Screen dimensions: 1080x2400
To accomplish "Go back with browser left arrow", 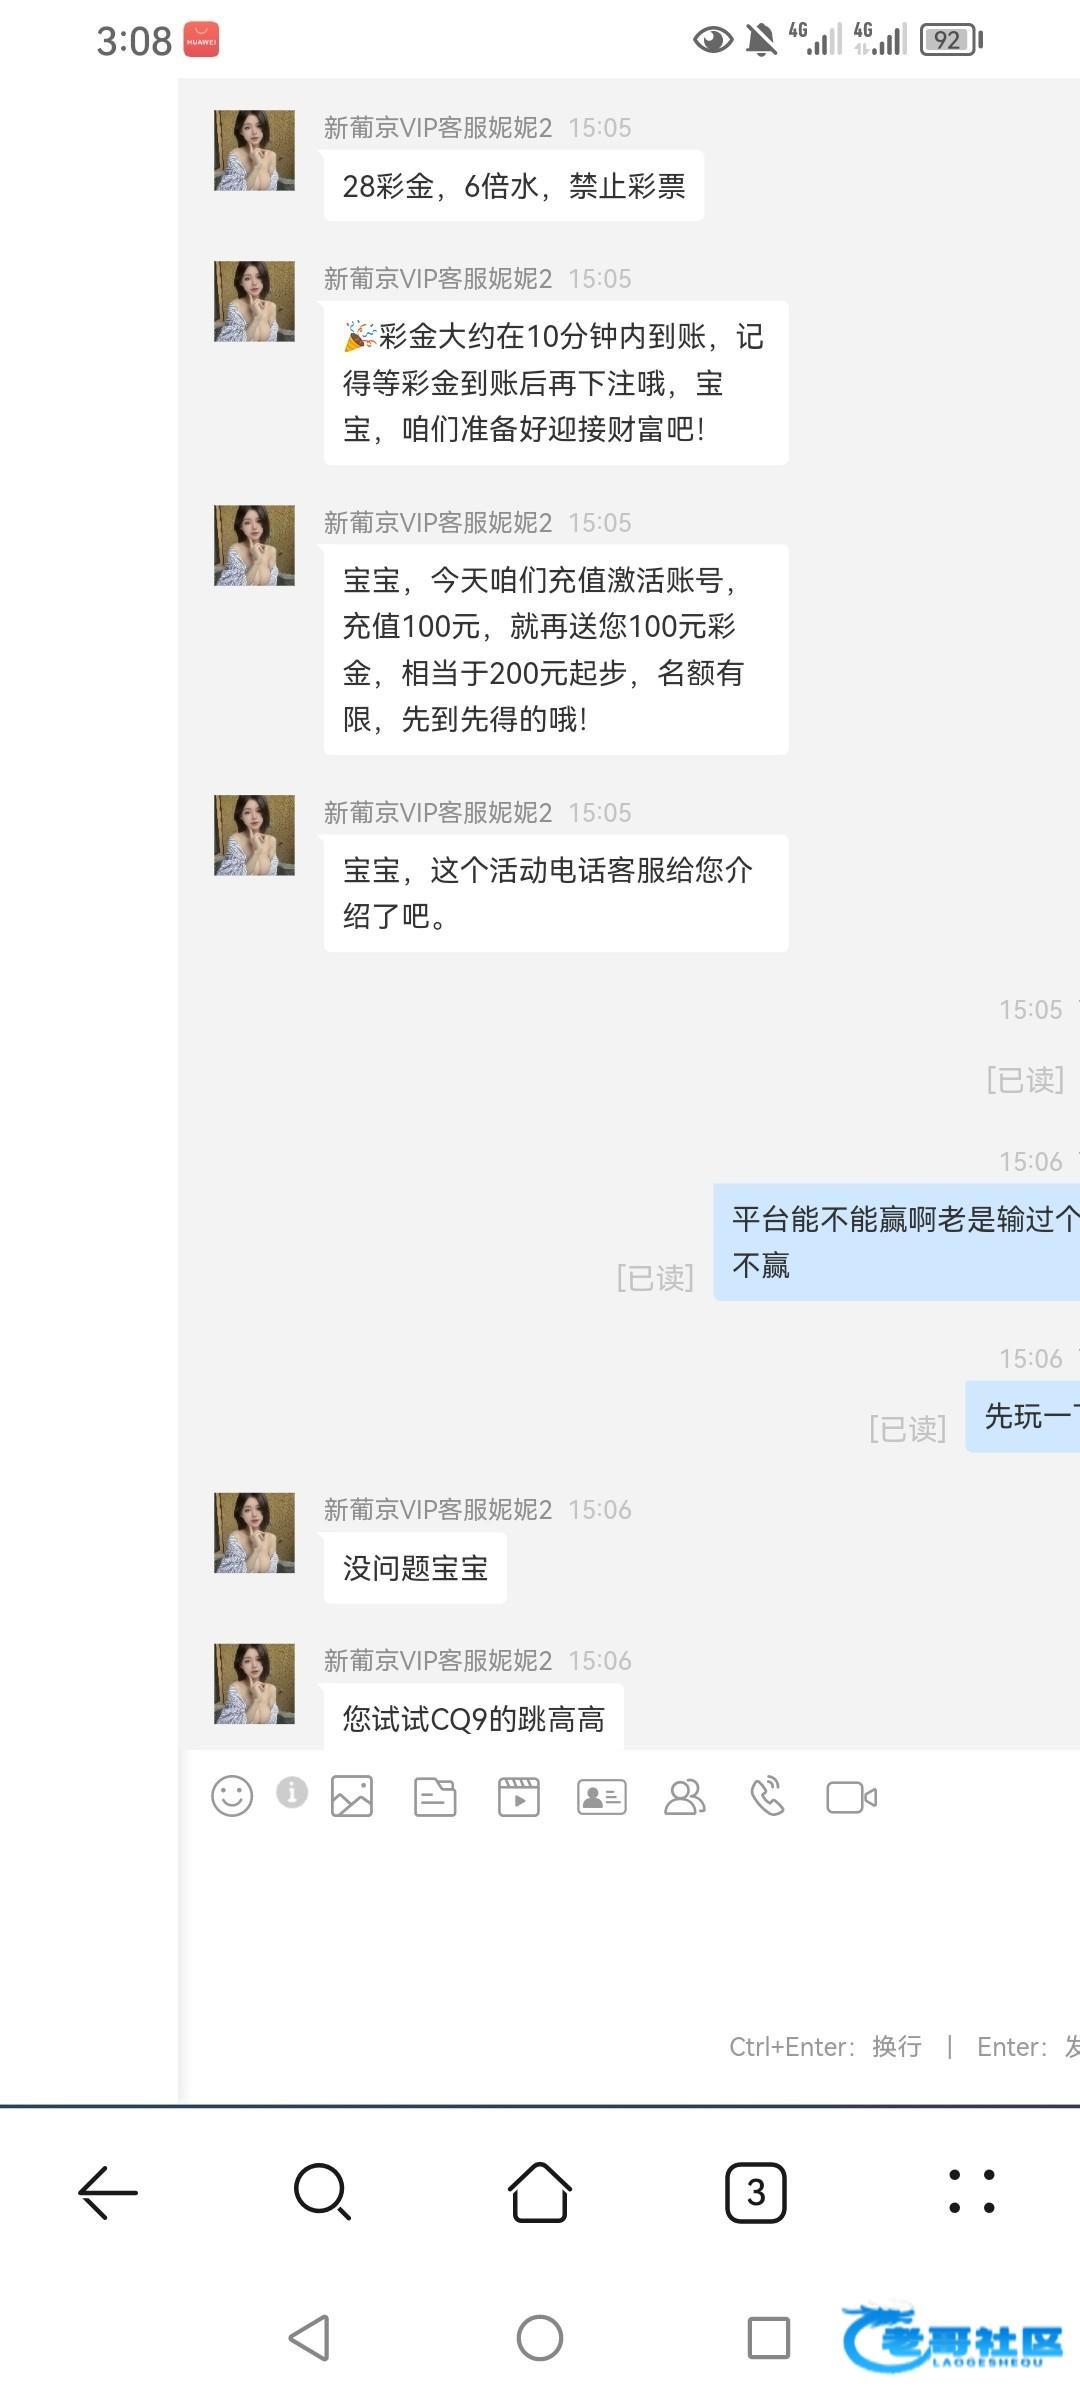I will point(108,2193).
